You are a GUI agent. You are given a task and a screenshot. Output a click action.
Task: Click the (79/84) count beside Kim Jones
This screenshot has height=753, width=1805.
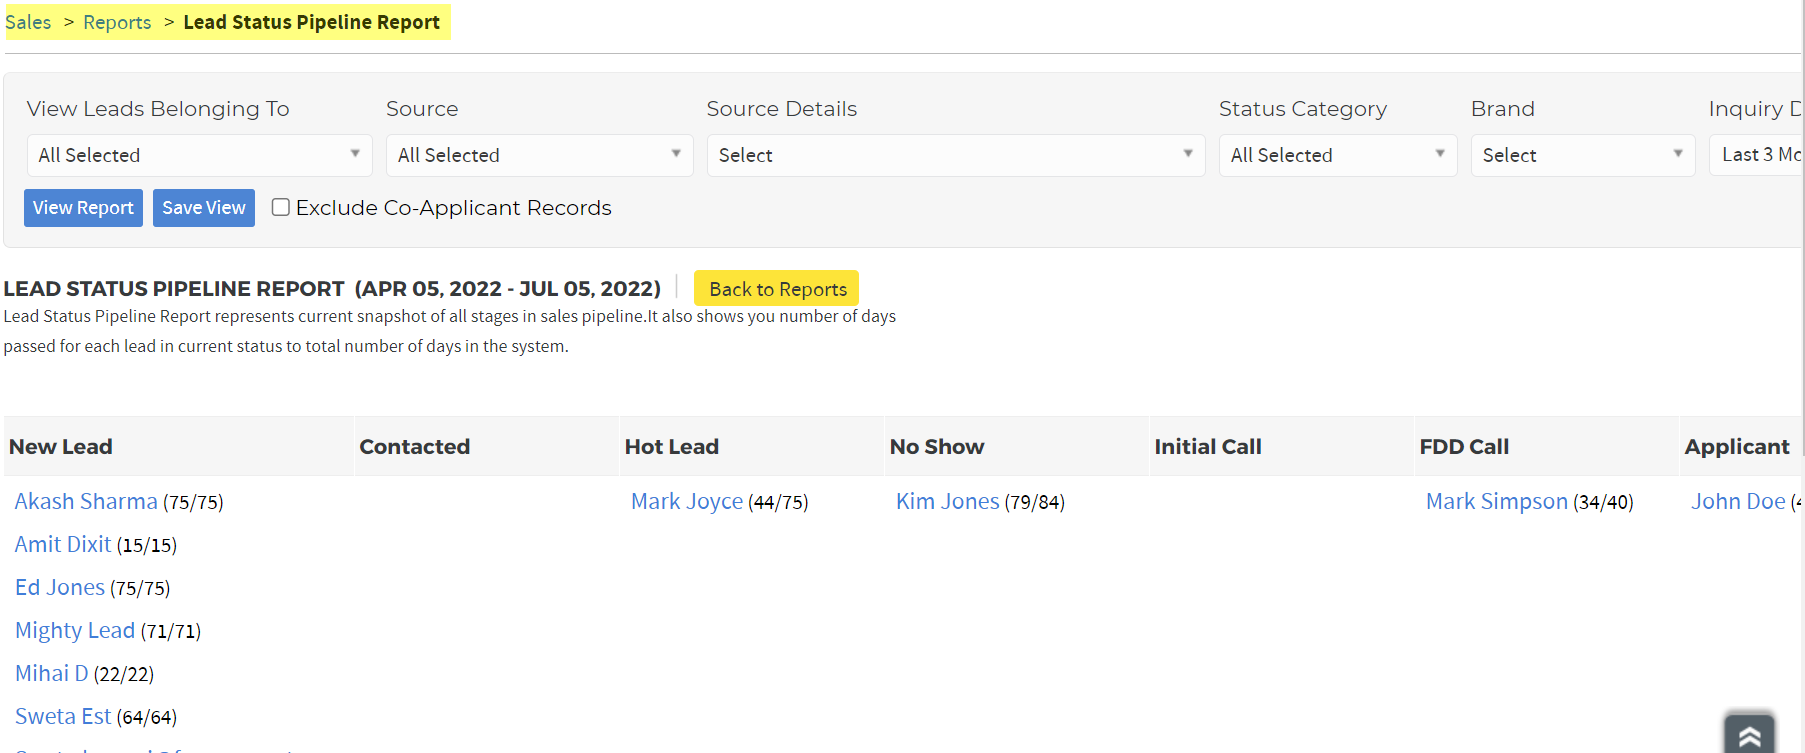pyautogui.click(x=1034, y=502)
